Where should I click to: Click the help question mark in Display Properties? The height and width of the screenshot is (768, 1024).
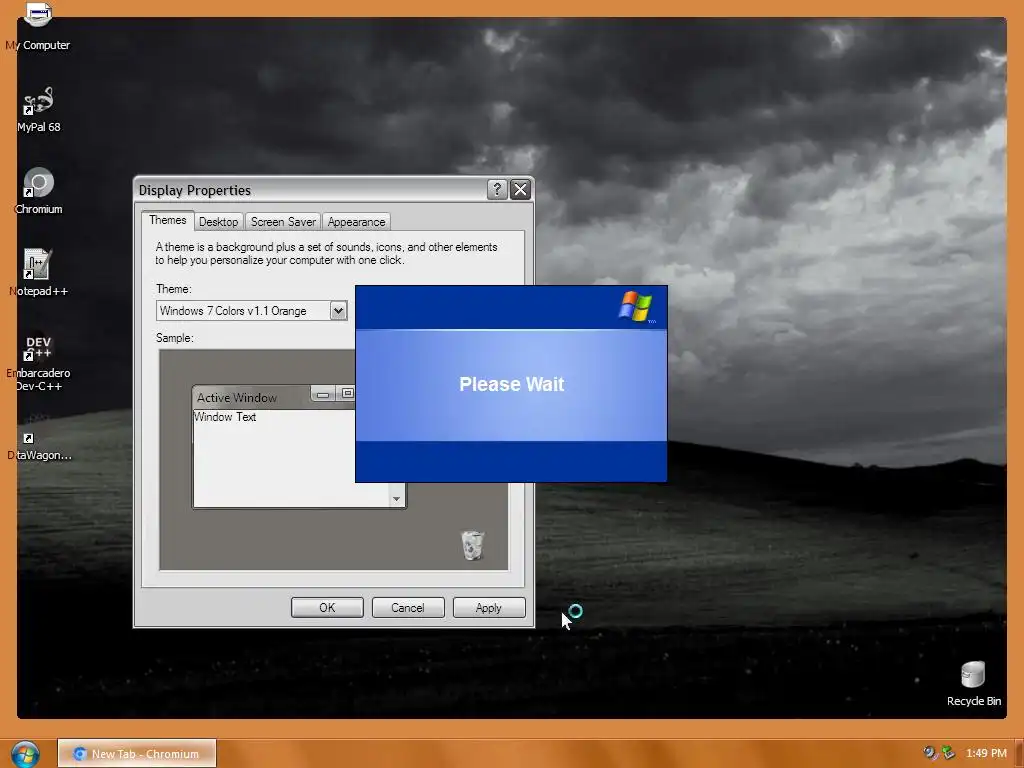click(497, 189)
